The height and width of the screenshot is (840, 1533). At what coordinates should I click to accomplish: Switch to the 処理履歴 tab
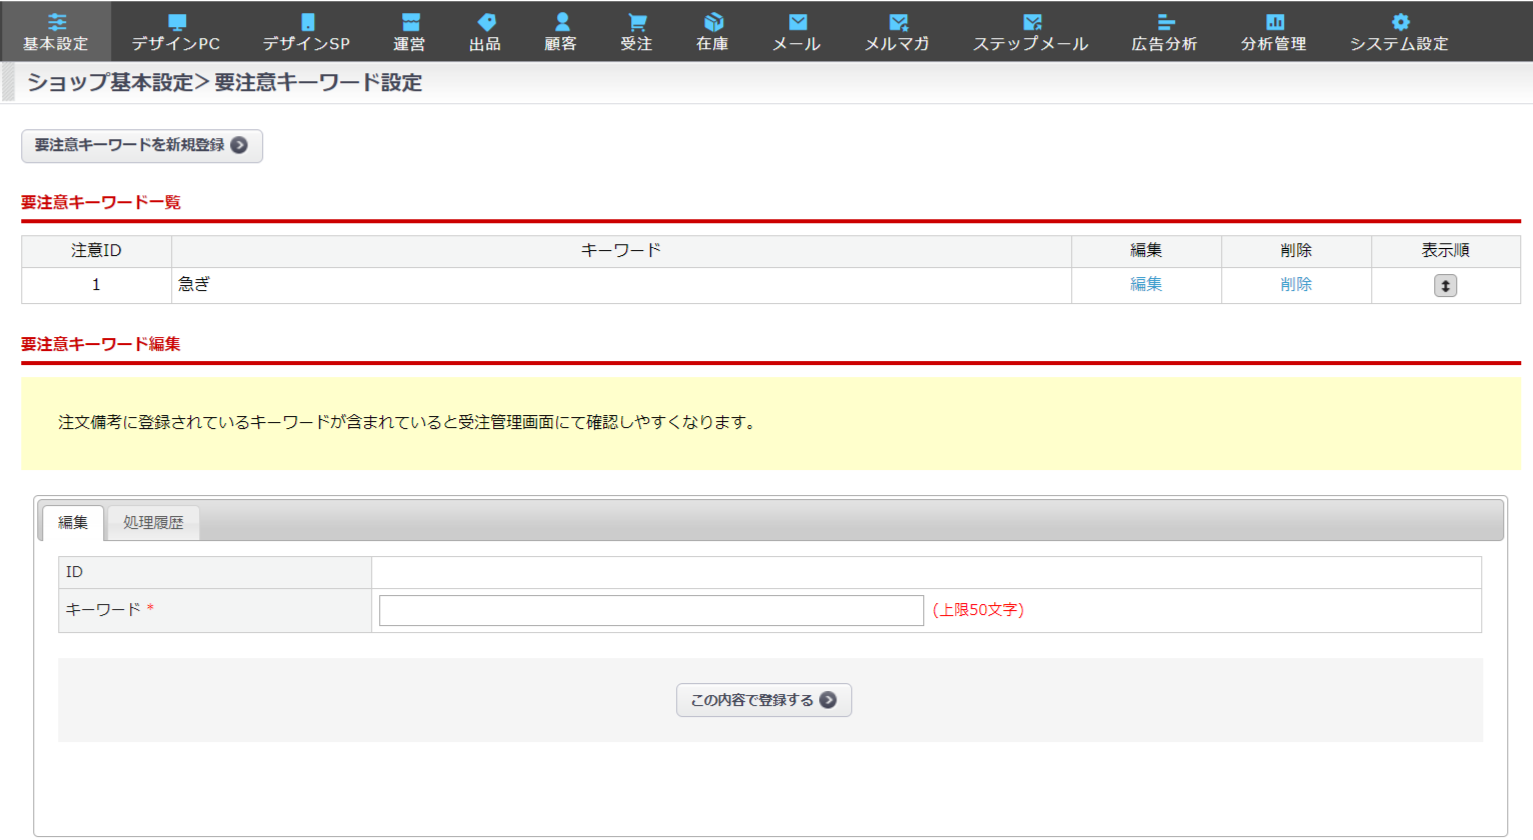pyautogui.click(x=153, y=523)
